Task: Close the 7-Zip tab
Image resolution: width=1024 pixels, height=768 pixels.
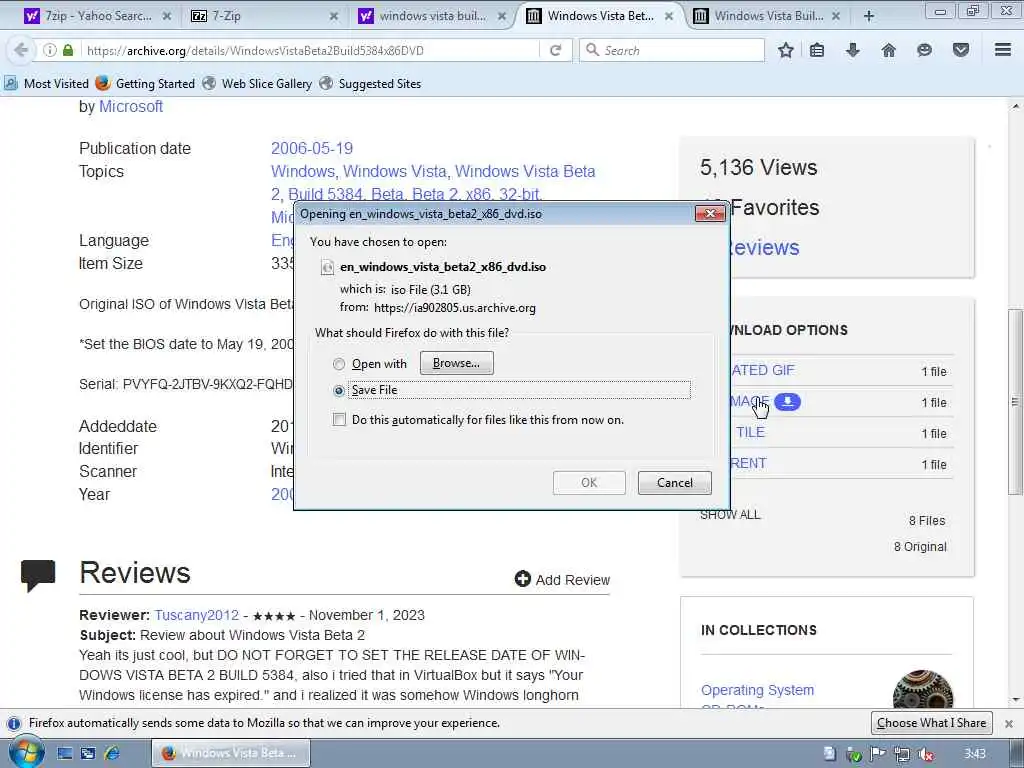Action: click(334, 16)
